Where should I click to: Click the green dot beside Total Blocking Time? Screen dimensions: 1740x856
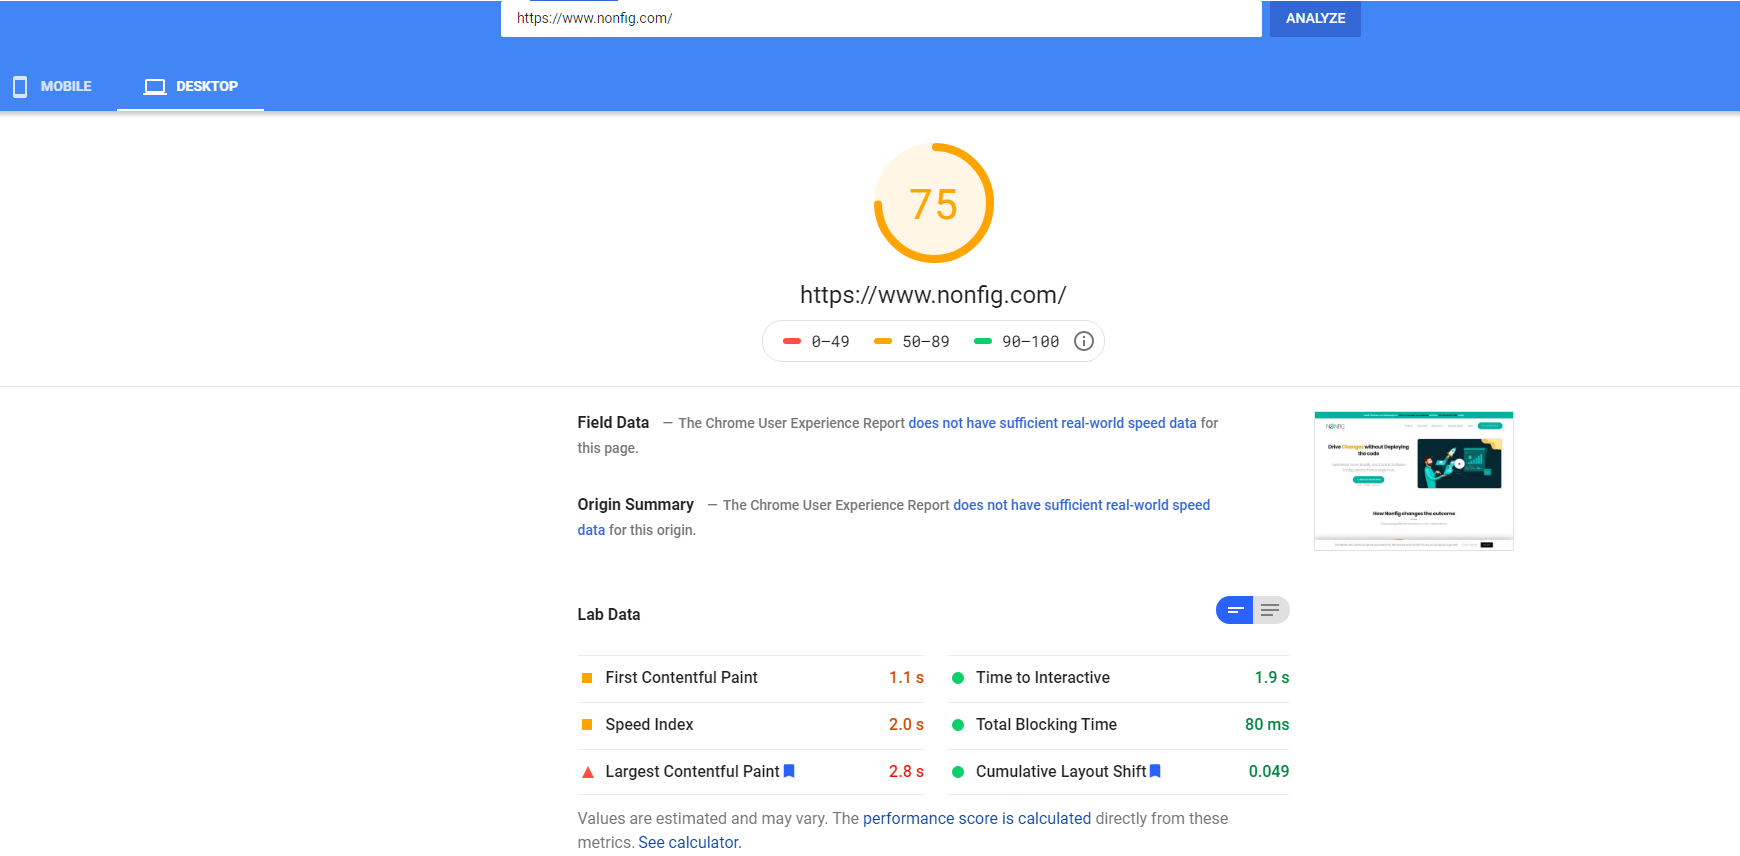(958, 725)
